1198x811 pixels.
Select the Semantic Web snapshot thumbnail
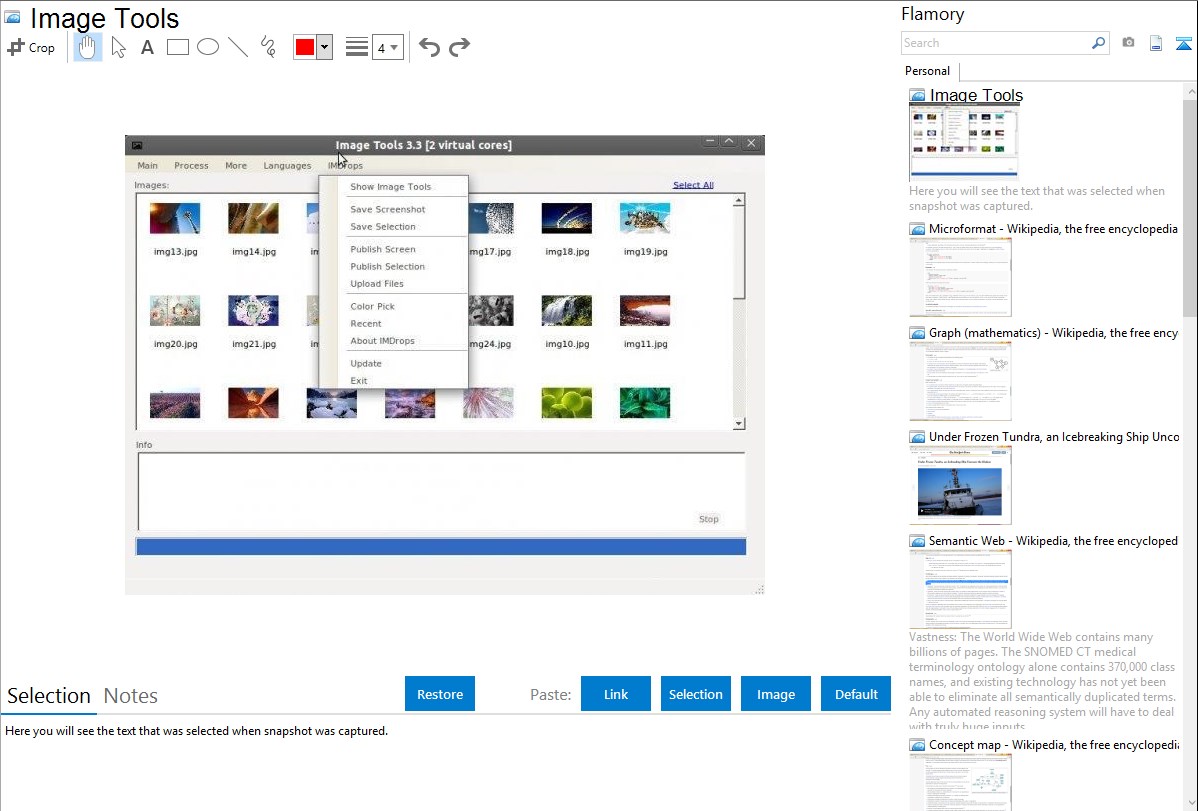coord(960,589)
